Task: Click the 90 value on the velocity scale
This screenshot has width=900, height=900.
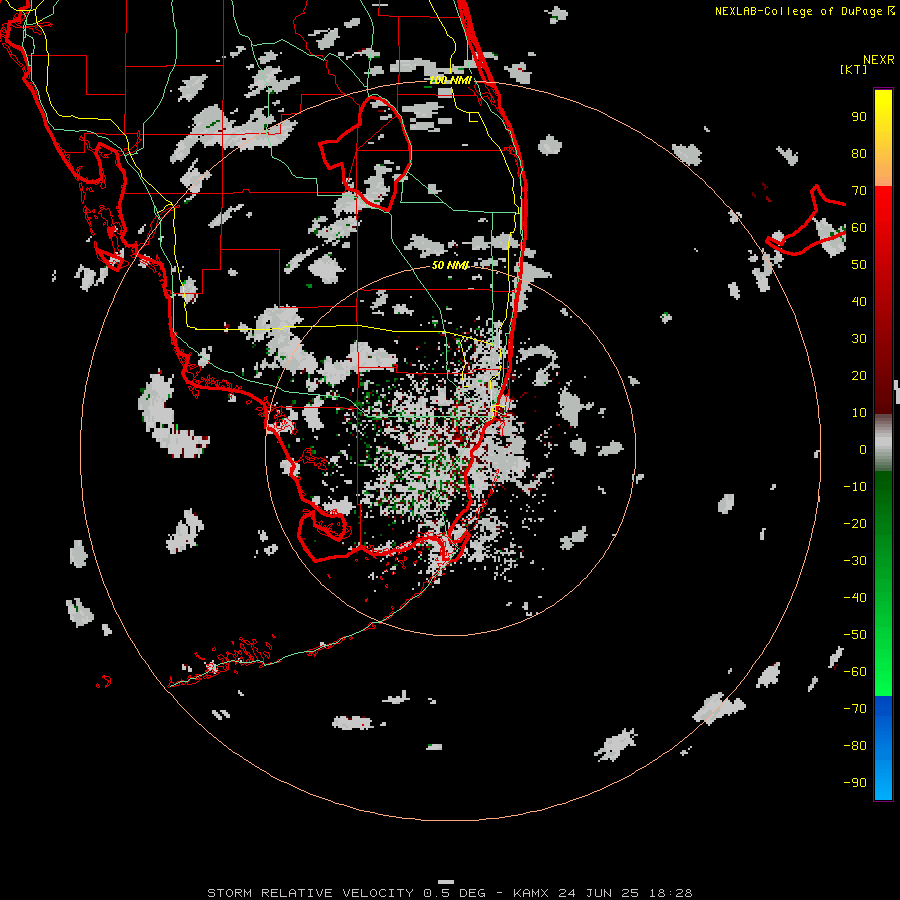Action: coord(859,117)
